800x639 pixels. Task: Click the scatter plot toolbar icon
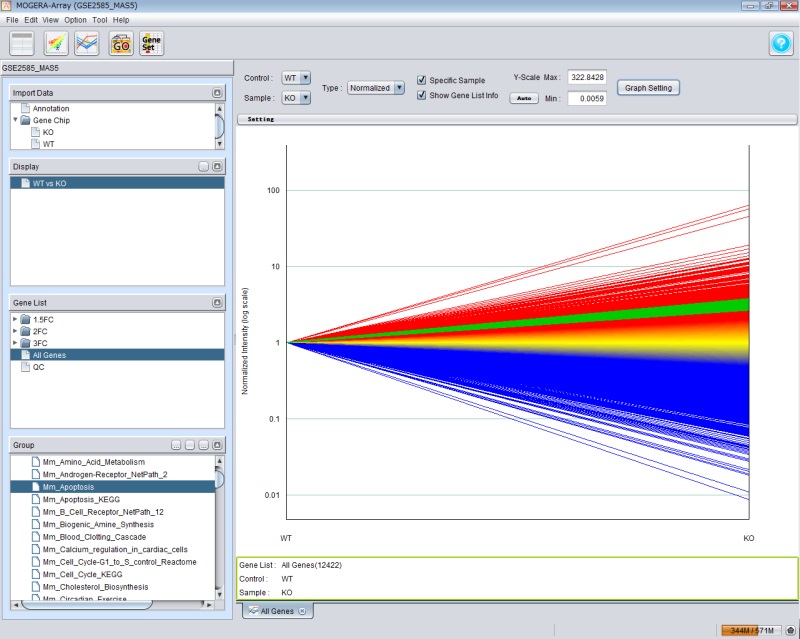[x=57, y=43]
